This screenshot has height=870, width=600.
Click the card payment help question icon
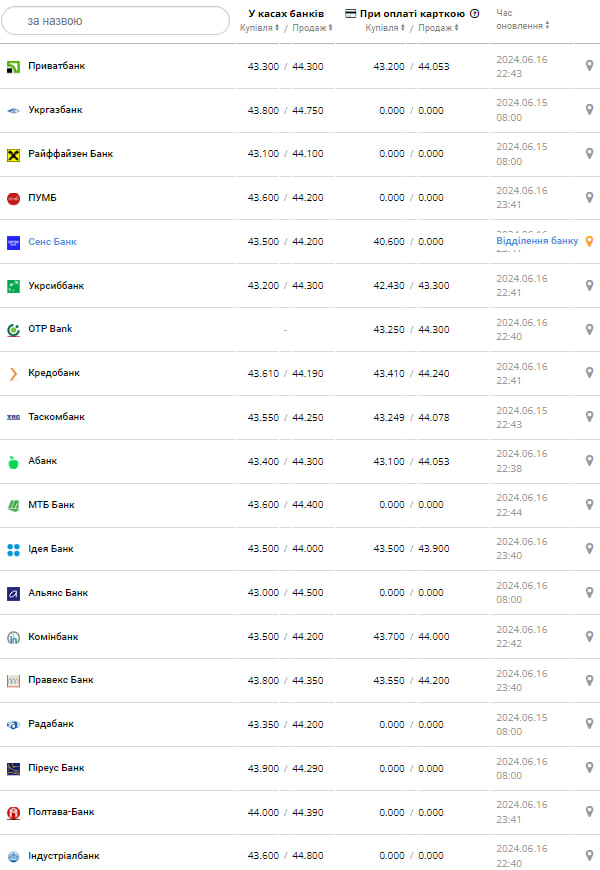click(x=474, y=14)
